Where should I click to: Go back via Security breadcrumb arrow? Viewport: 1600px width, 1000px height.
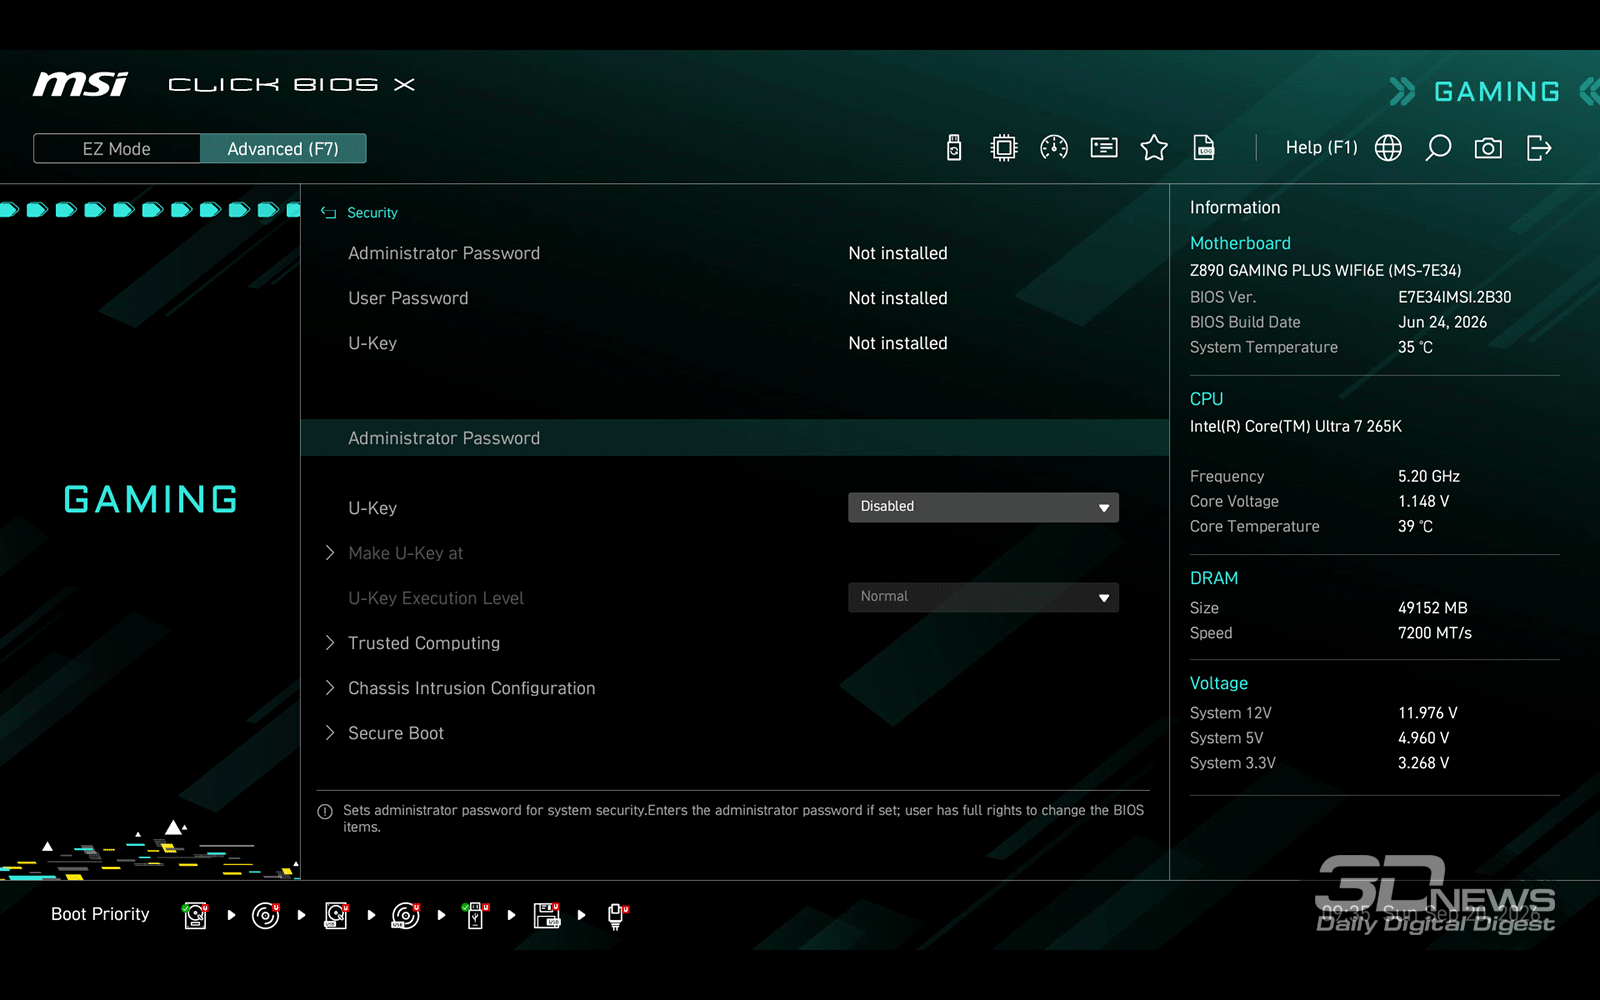(328, 213)
